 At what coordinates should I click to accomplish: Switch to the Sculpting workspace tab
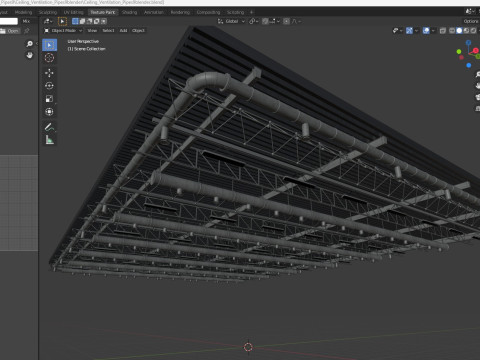pyautogui.click(x=48, y=12)
